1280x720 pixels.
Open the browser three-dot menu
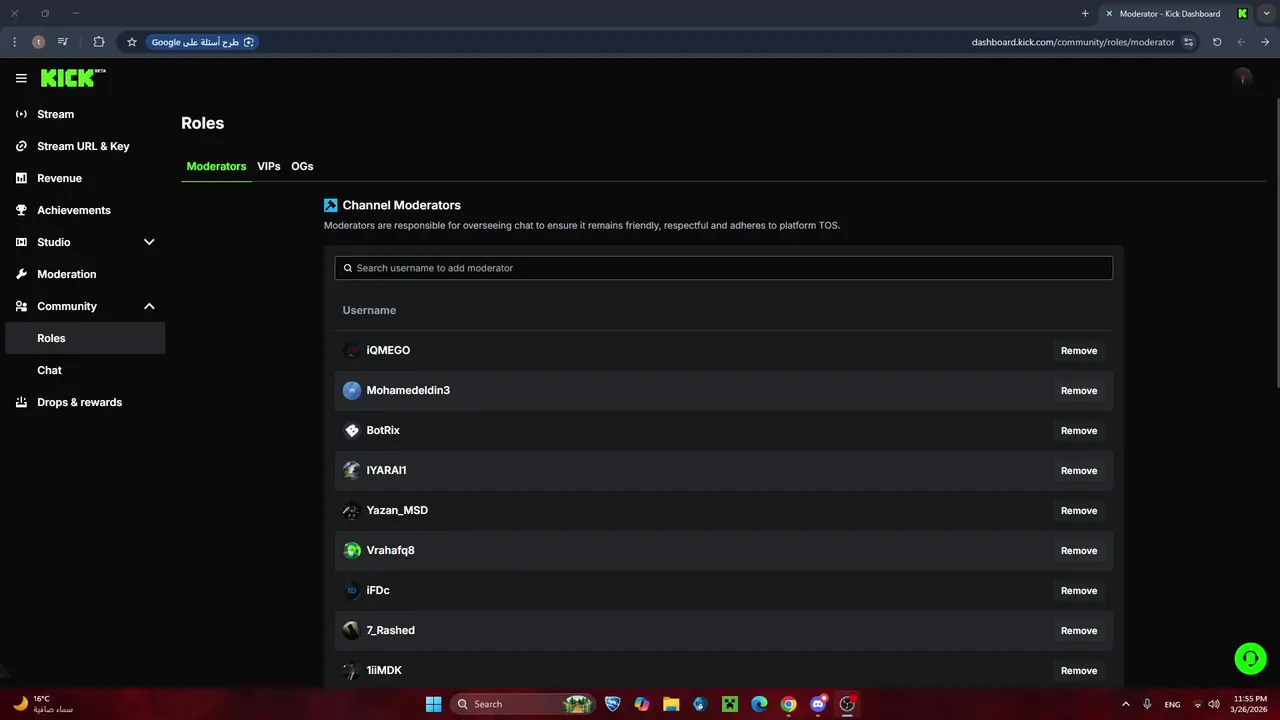14,42
